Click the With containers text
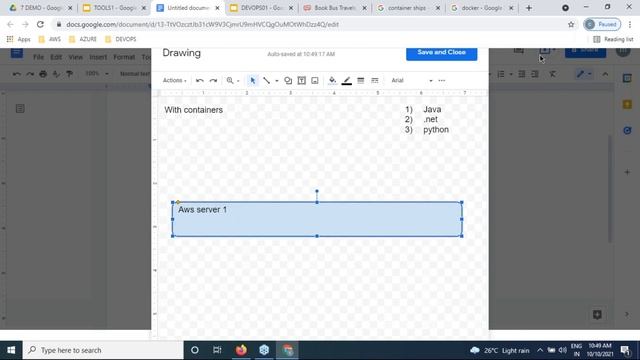640x360 pixels. [193, 110]
